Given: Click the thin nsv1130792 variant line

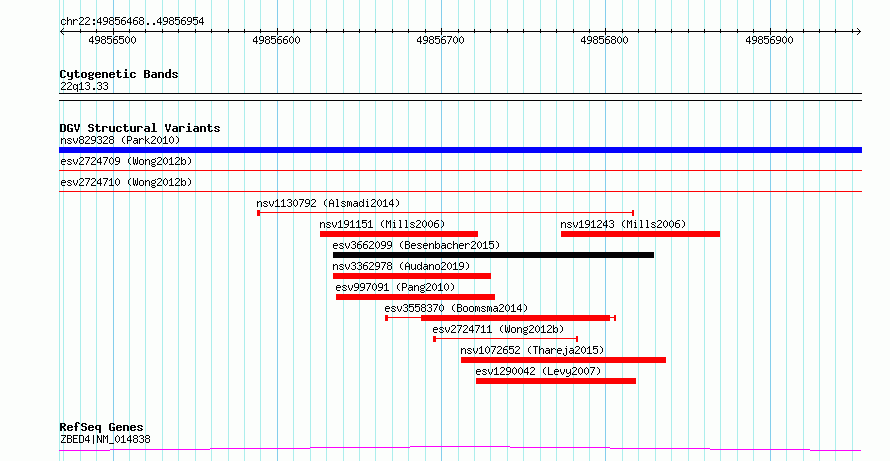Looking at the screenshot, I should tap(446, 213).
